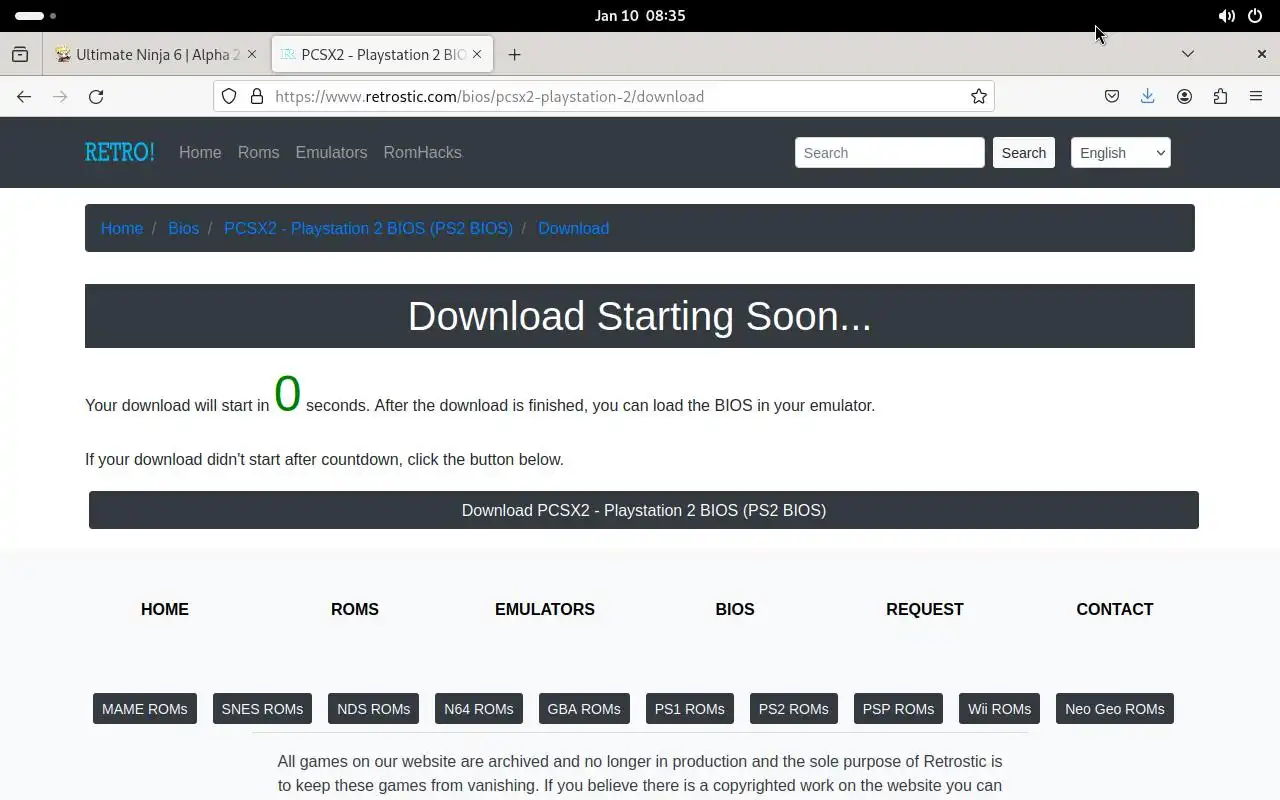Open system volume control
The image size is (1280, 800).
1226,16
